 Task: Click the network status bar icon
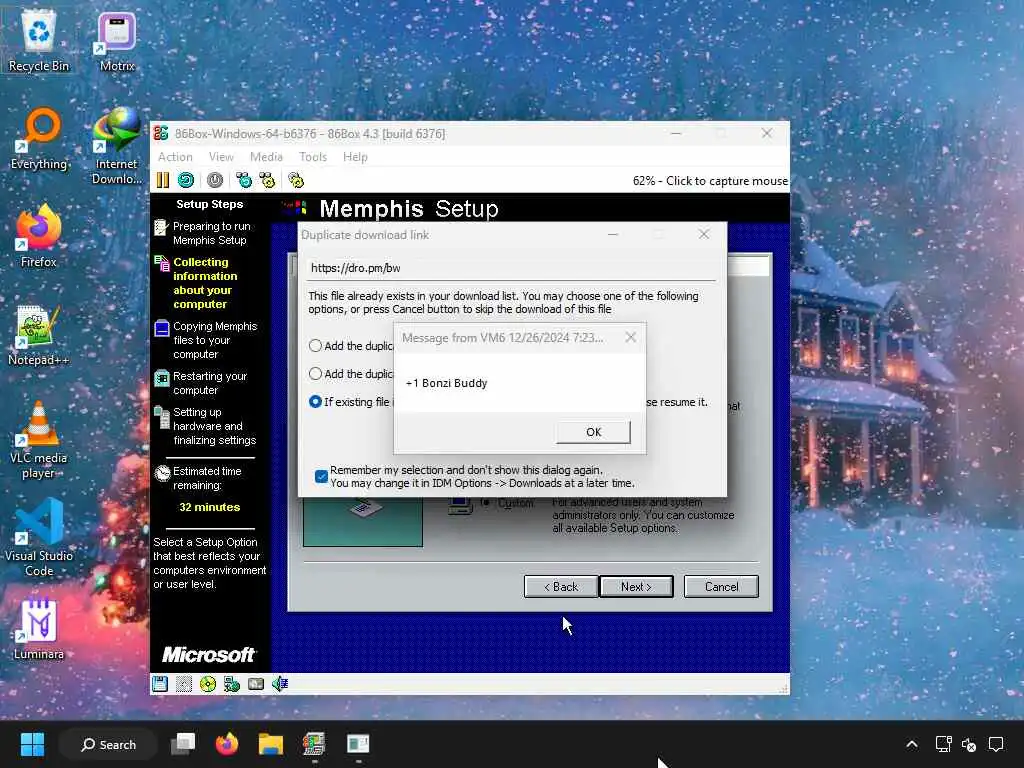pos(232,684)
